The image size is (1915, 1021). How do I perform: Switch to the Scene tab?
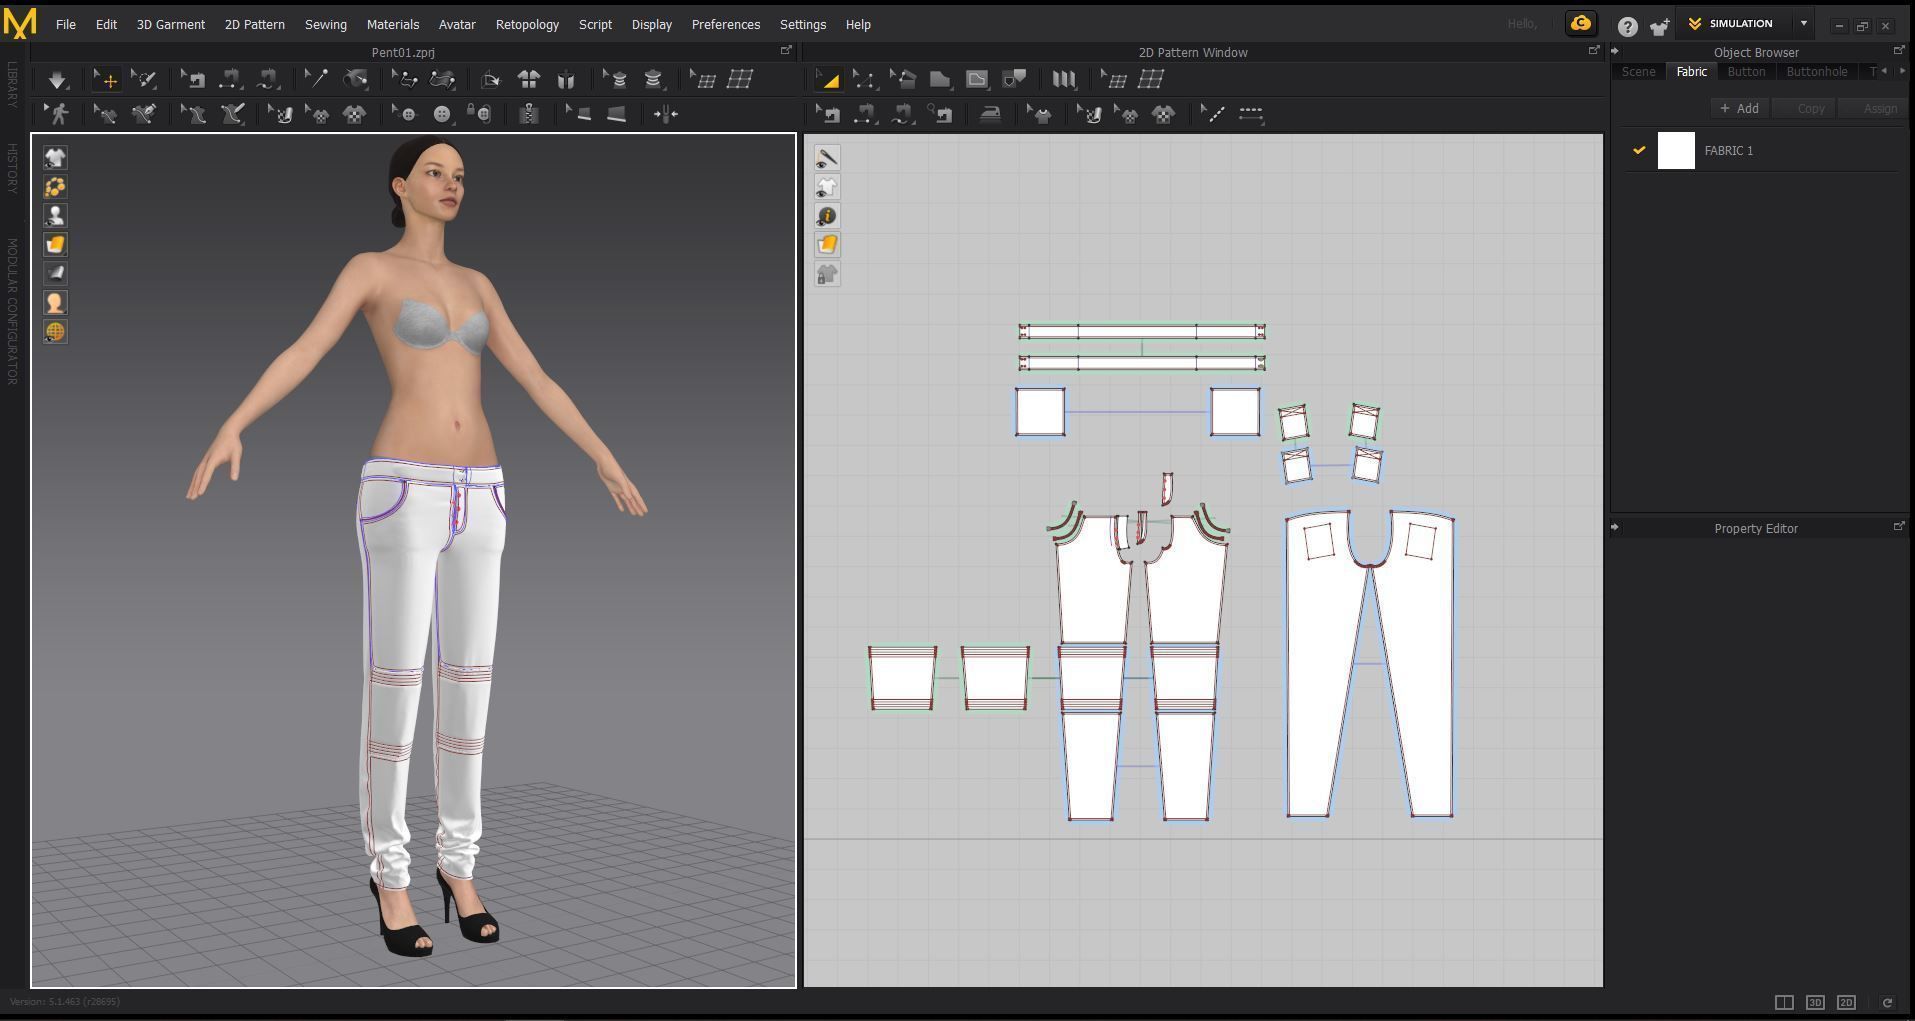point(1638,72)
